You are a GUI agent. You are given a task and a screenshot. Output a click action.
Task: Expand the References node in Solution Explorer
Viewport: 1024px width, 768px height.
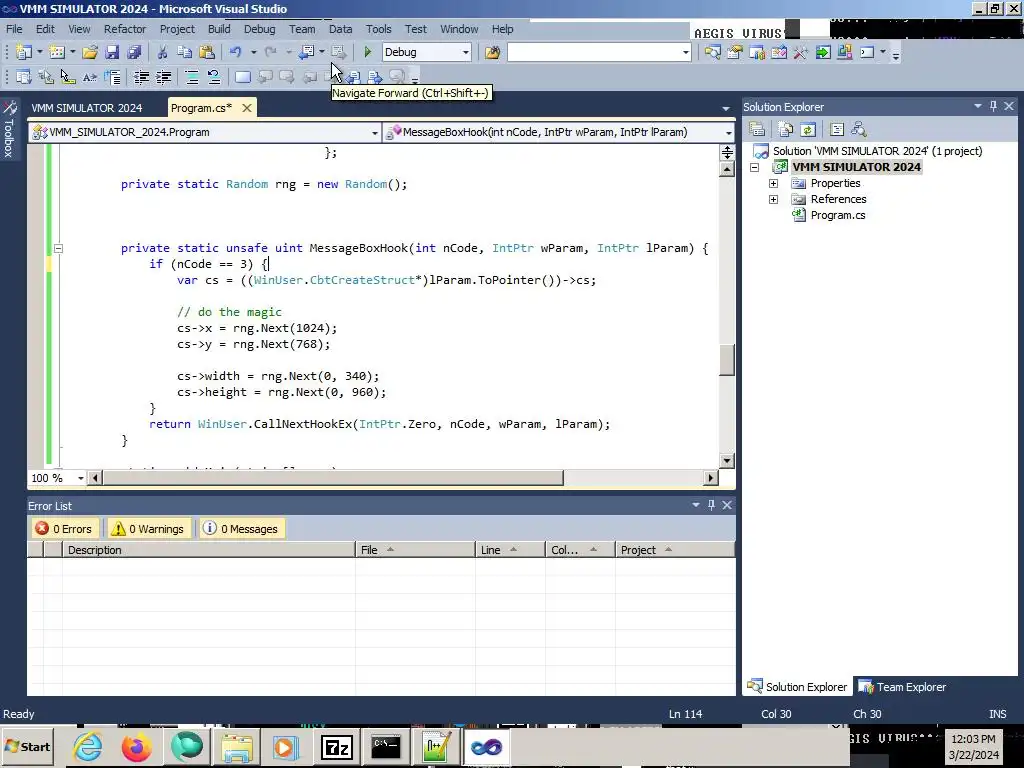(x=773, y=199)
